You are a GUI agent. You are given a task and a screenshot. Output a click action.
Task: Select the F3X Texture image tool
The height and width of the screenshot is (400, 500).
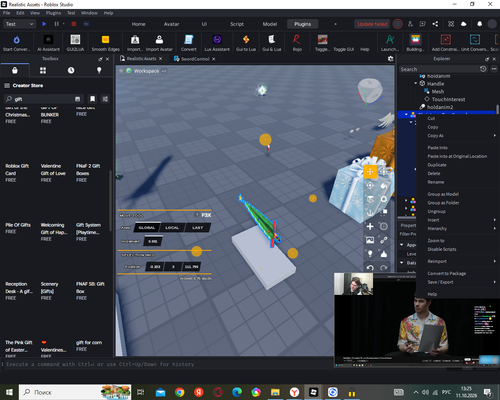(x=370, y=240)
